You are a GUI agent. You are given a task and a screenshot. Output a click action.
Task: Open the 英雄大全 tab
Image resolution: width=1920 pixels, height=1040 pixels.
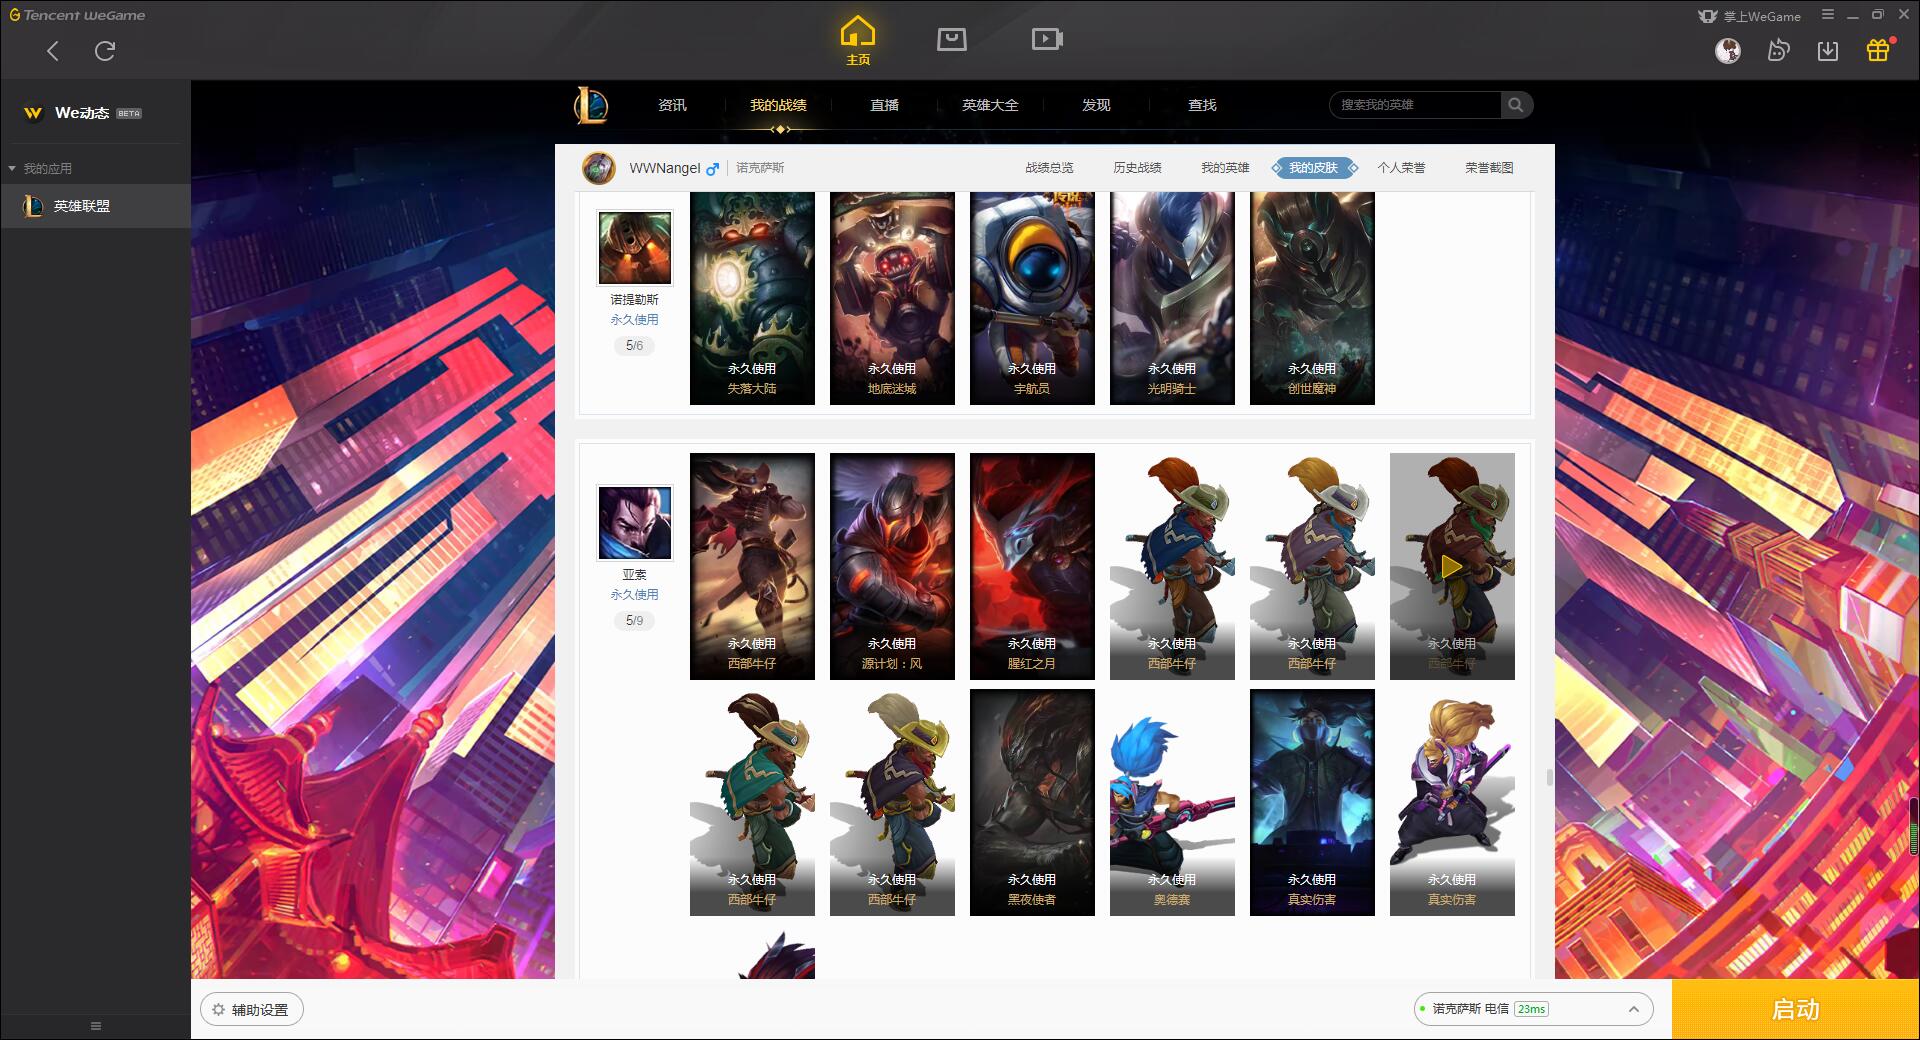point(990,105)
